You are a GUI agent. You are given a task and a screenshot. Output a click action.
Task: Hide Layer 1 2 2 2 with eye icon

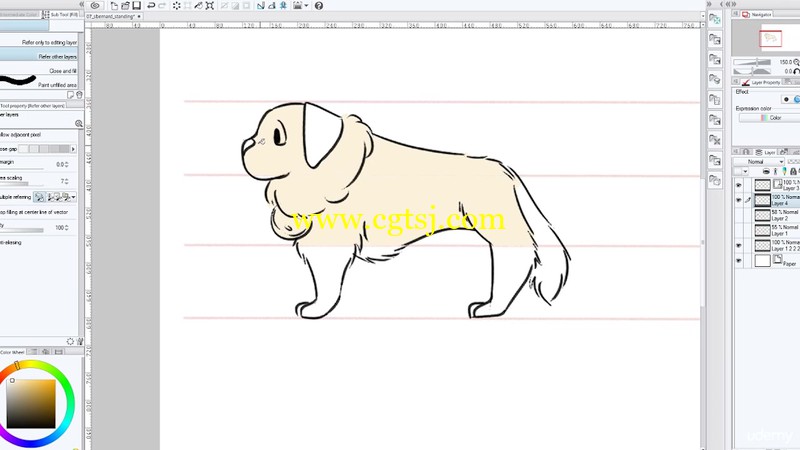pos(739,245)
